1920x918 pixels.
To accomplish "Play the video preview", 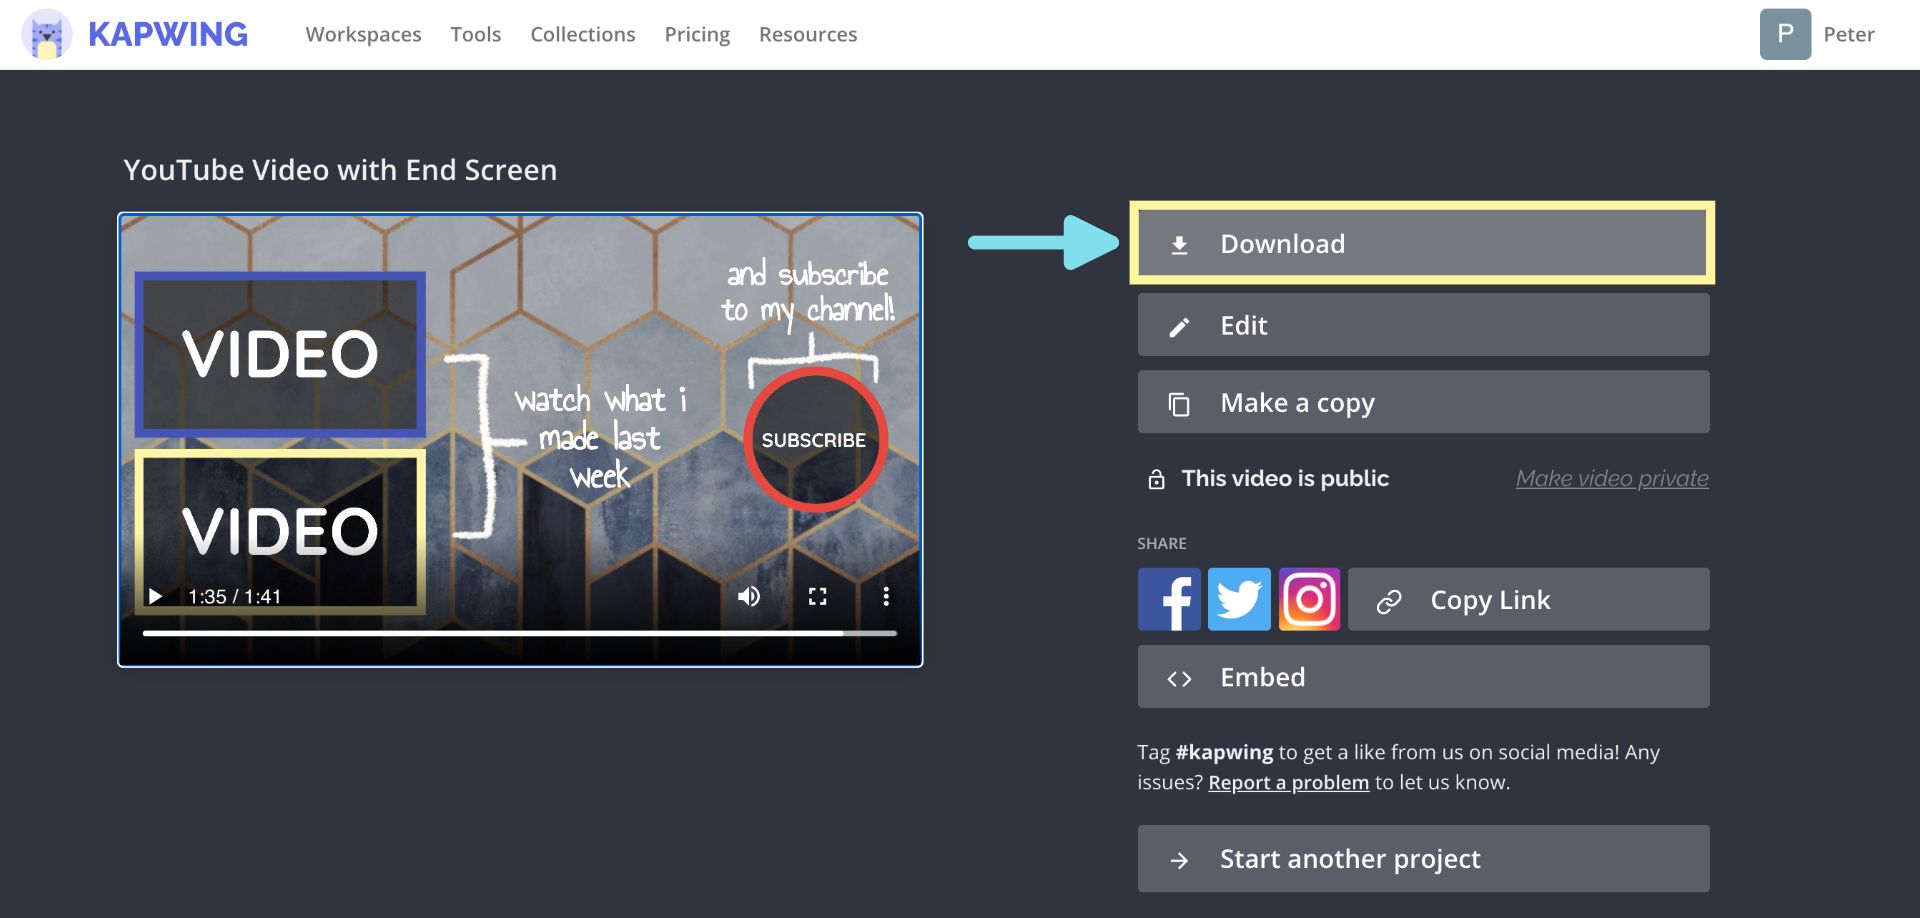I will [x=156, y=597].
